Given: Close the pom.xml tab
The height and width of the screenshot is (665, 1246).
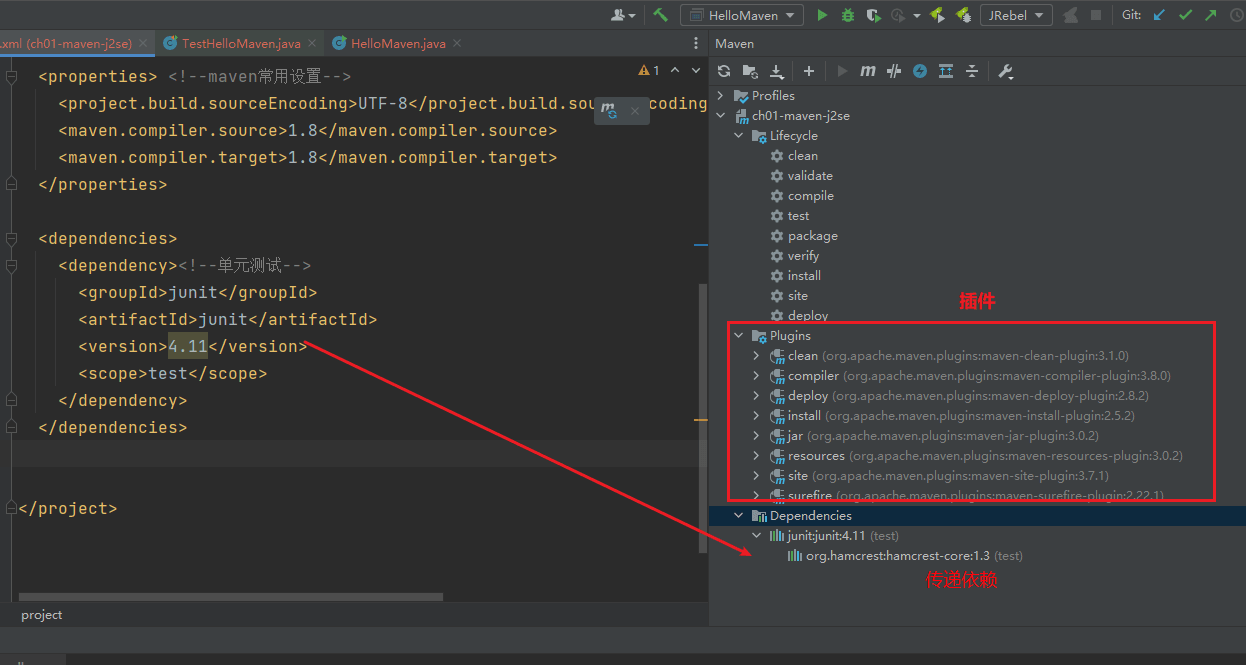Looking at the screenshot, I should tap(143, 43).
